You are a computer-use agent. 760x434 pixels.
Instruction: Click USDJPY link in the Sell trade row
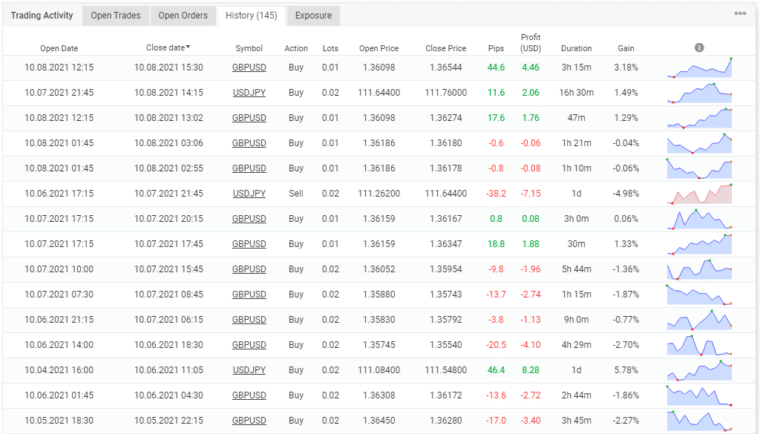click(x=248, y=193)
